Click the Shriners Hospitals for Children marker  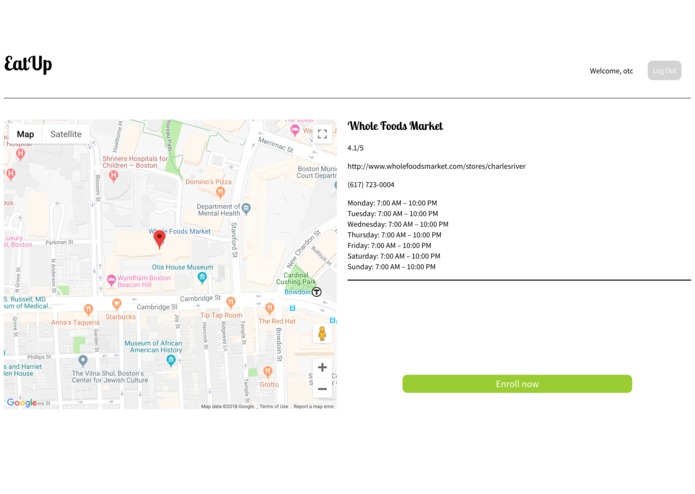point(113,176)
